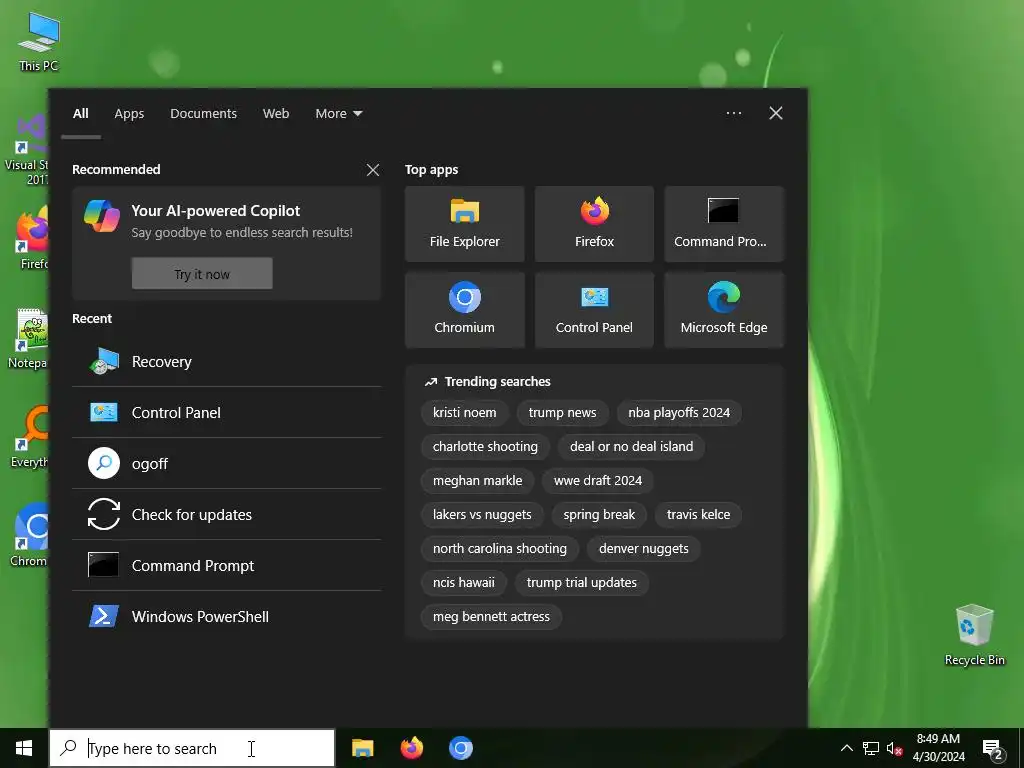The height and width of the screenshot is (768, 1024).
Task: Search trending 'kristi noem'
Action: 464,413
